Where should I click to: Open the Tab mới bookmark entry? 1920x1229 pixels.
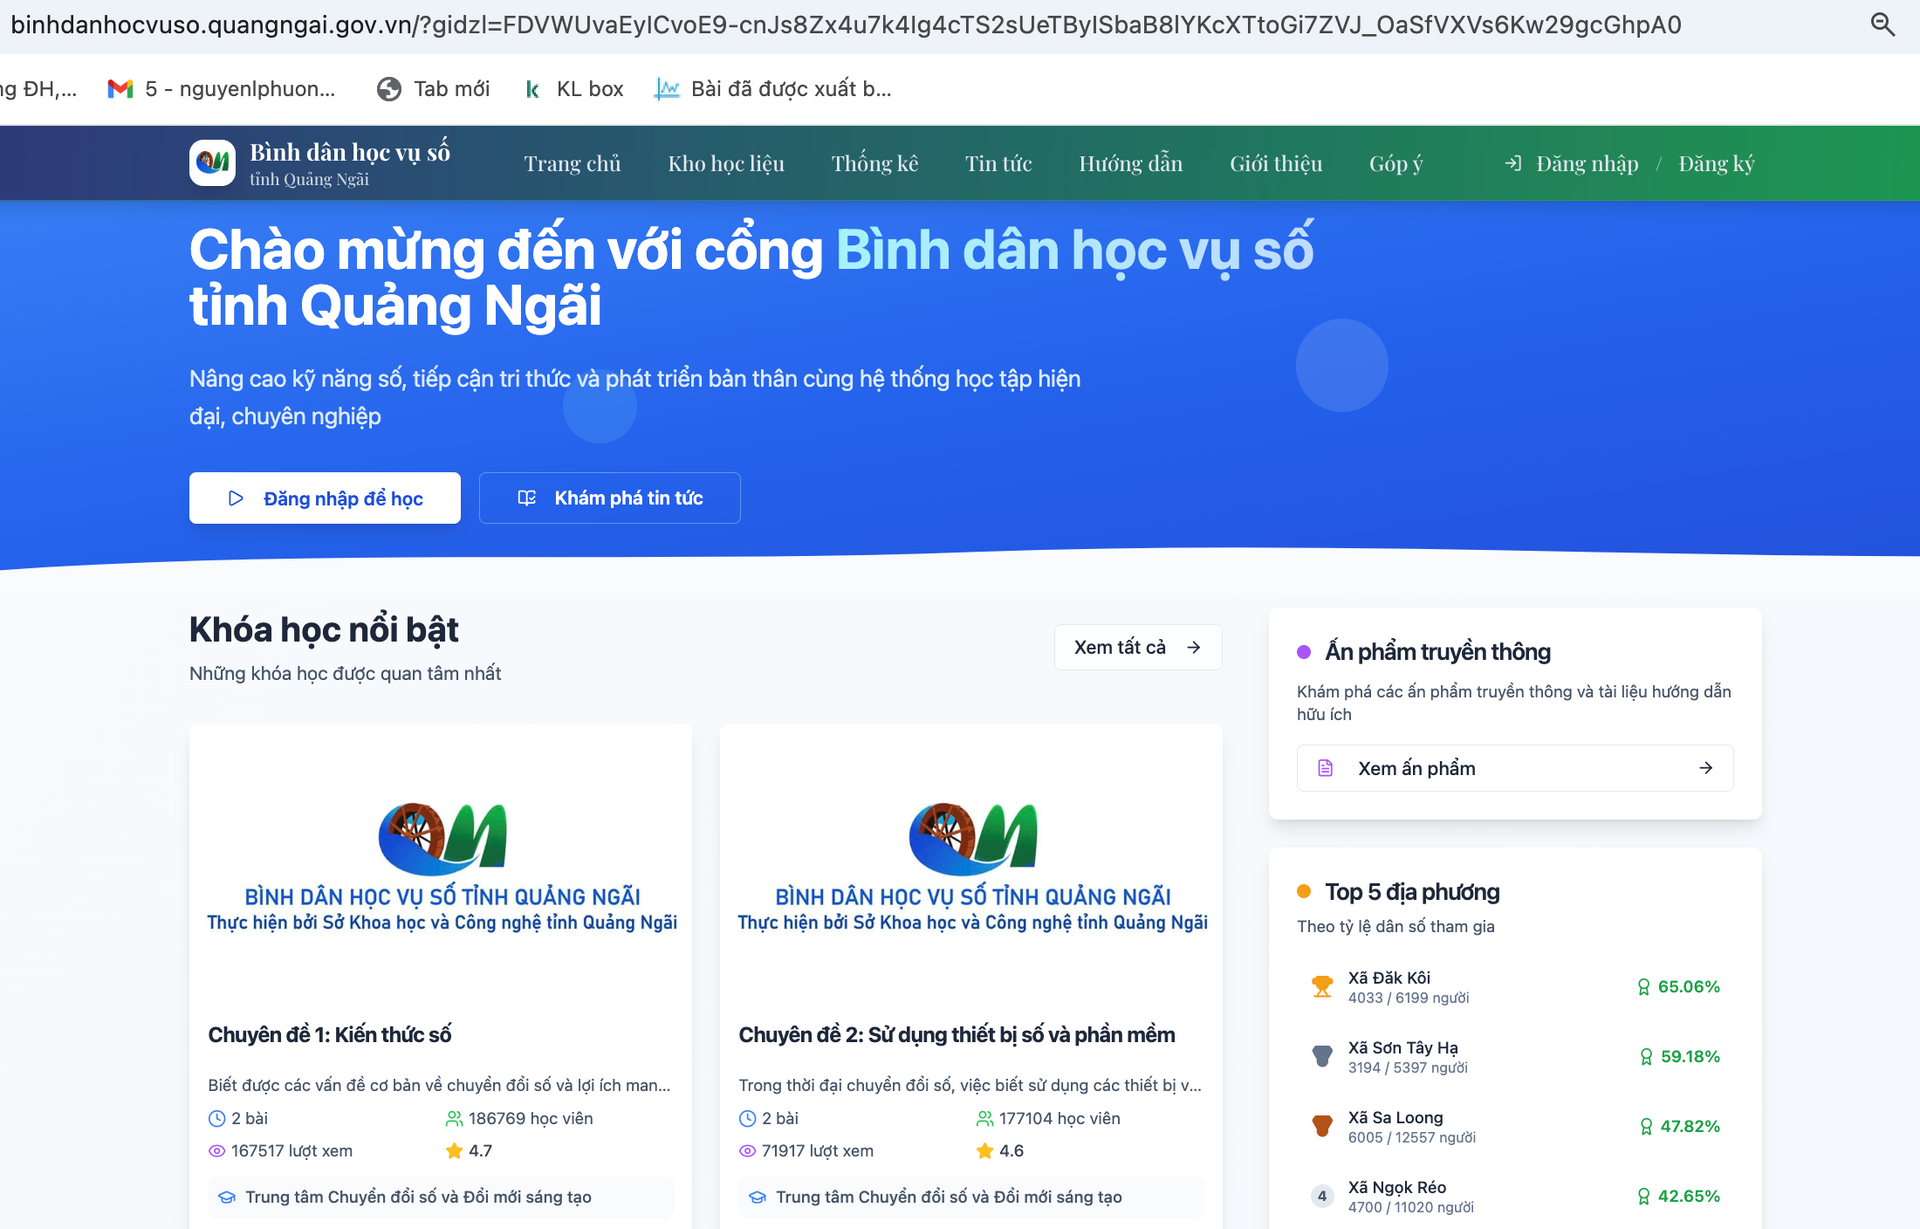[x=434, y=88]
